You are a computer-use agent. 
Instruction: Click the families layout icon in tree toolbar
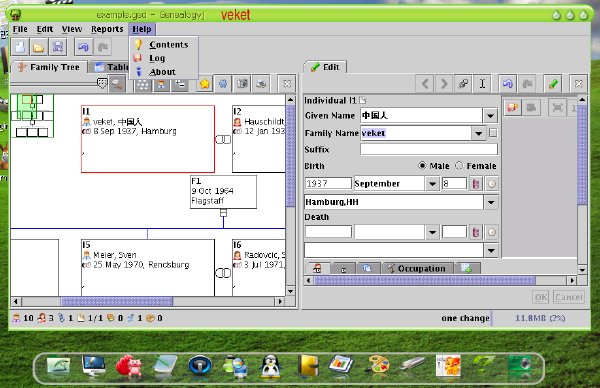click(143, 84)
